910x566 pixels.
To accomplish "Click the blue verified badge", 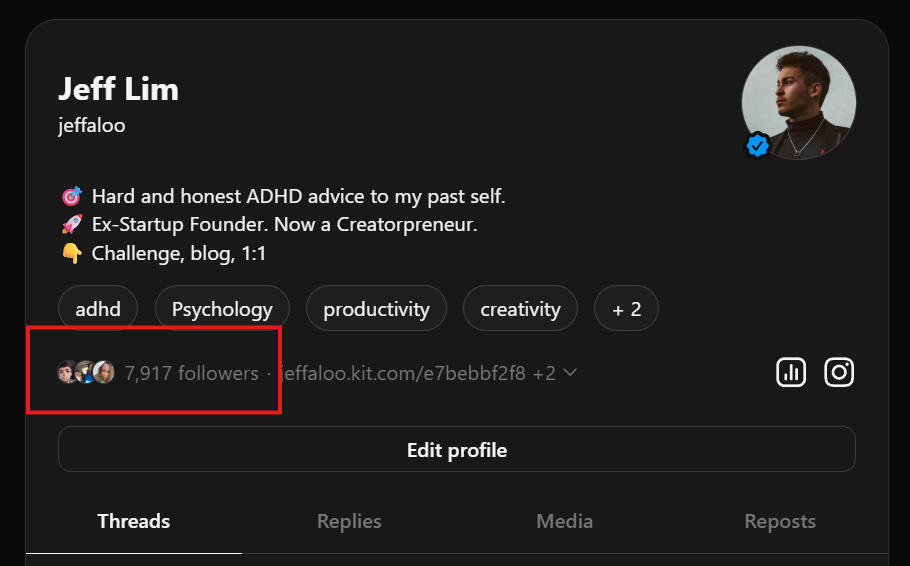I will pyautogui.click(x=758, y=146).
